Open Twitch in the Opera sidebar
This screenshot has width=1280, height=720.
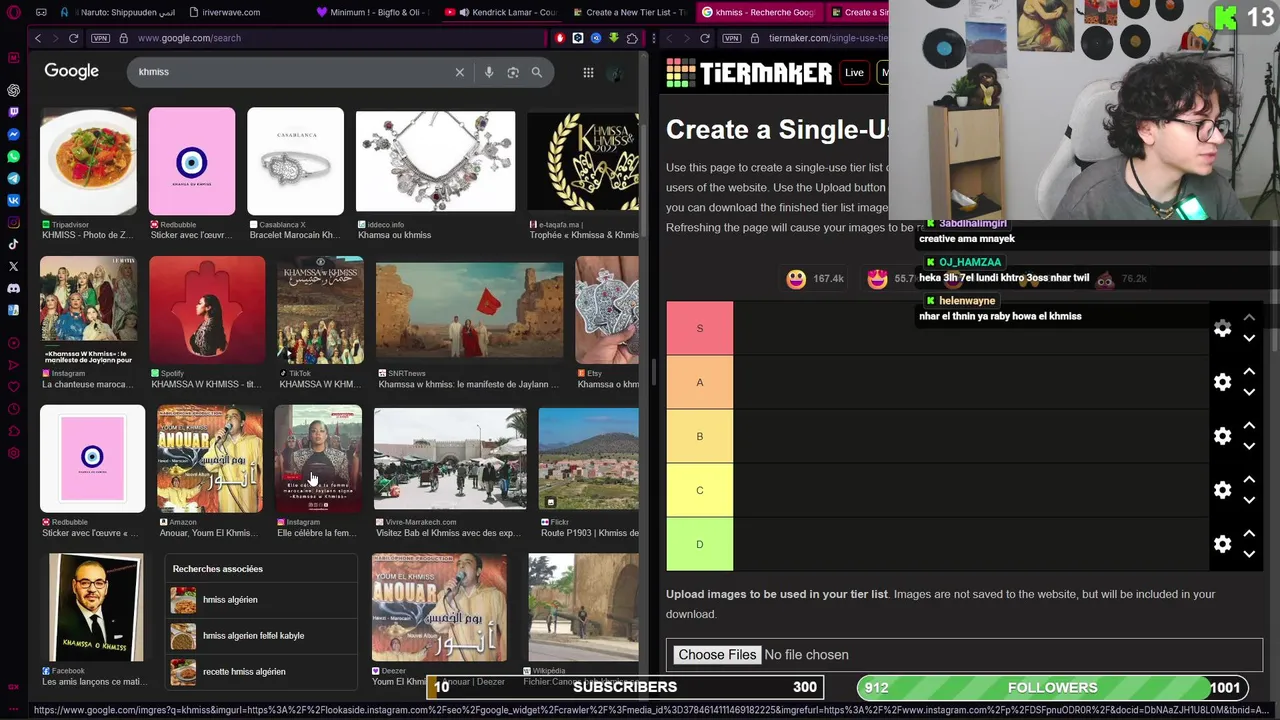[13, 112]
